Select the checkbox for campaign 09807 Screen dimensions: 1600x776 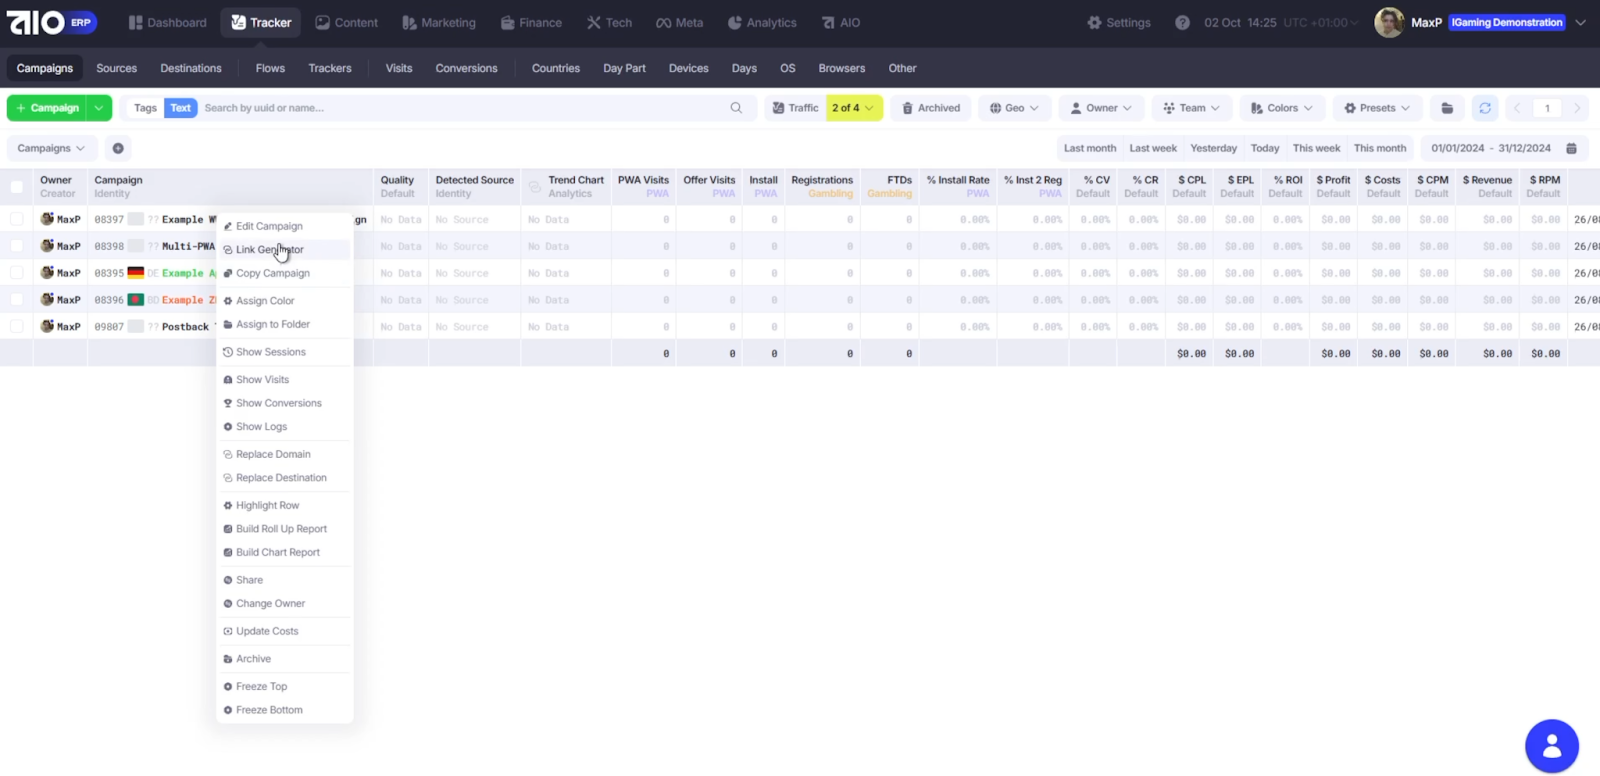(x=17, y=326)
